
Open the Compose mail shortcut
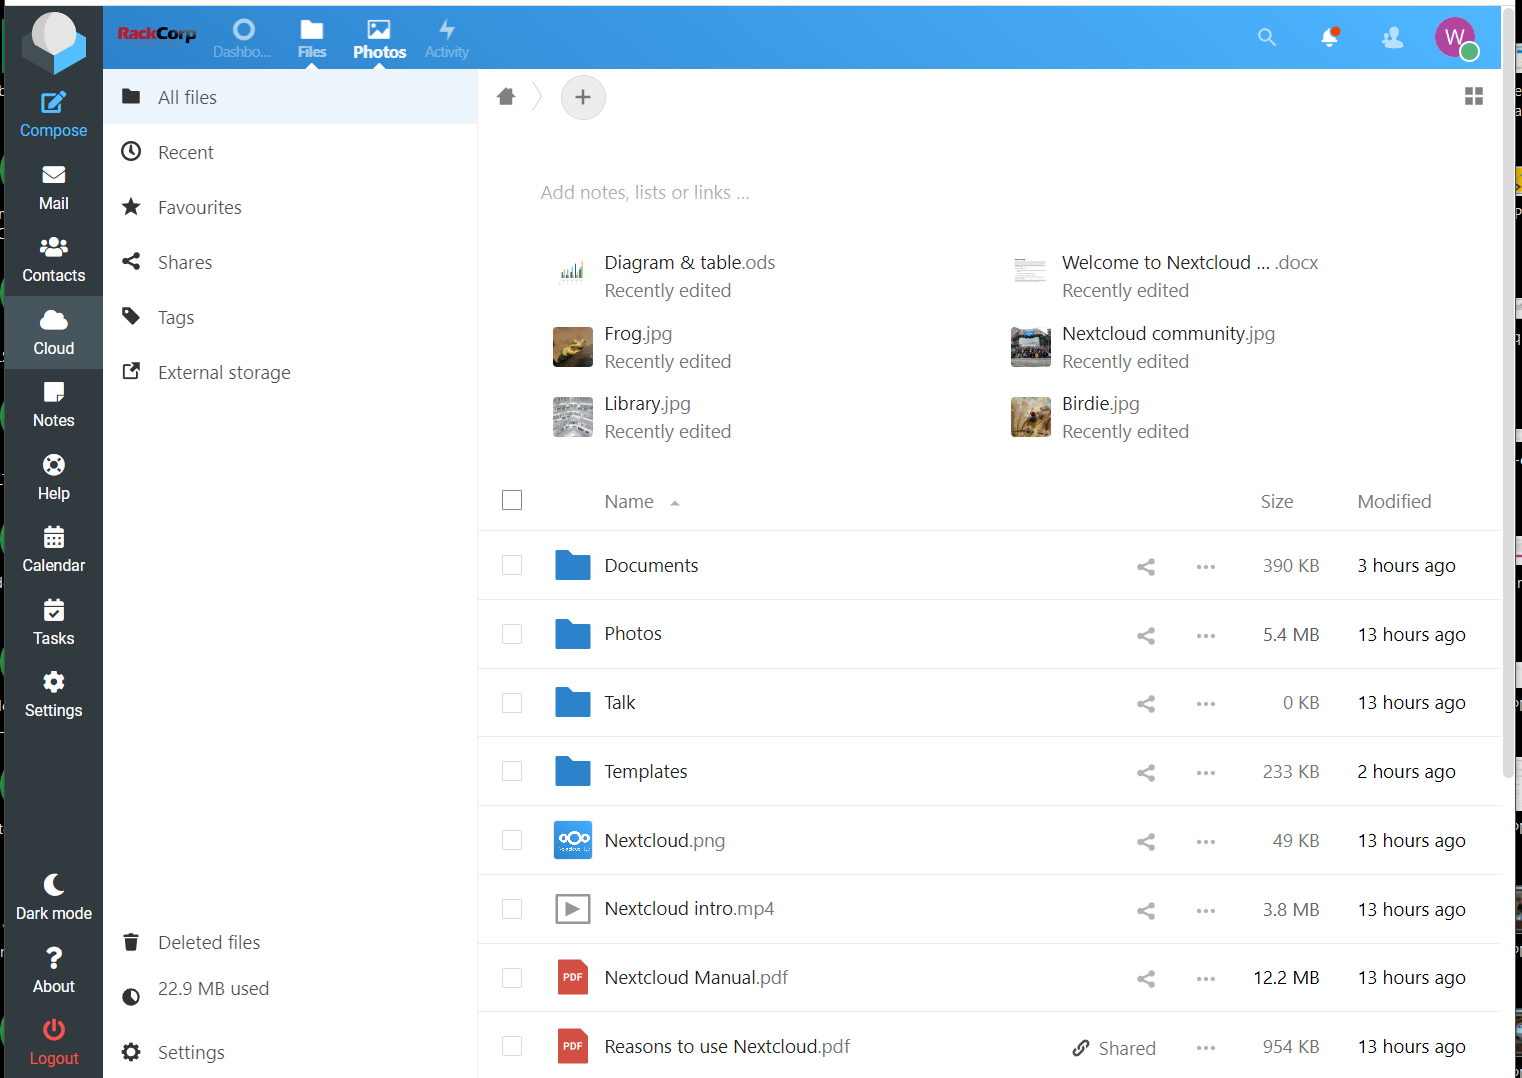pyautogui.click(x=54, y=115)
